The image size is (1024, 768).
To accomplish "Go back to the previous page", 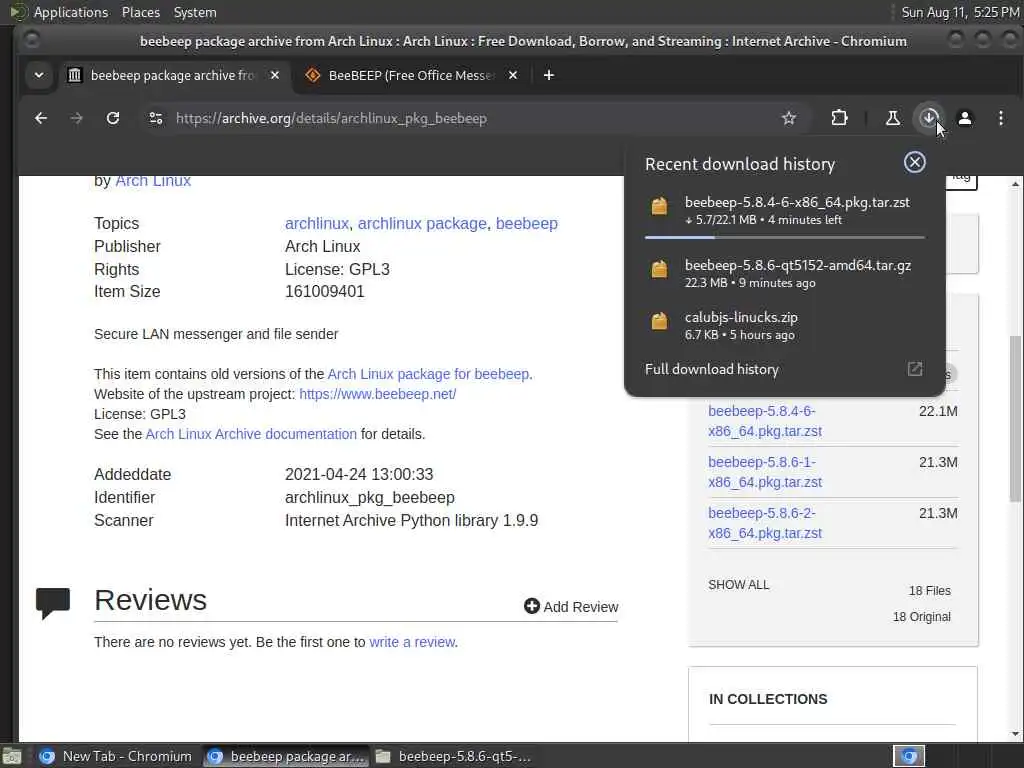I will tap(40, 118).
